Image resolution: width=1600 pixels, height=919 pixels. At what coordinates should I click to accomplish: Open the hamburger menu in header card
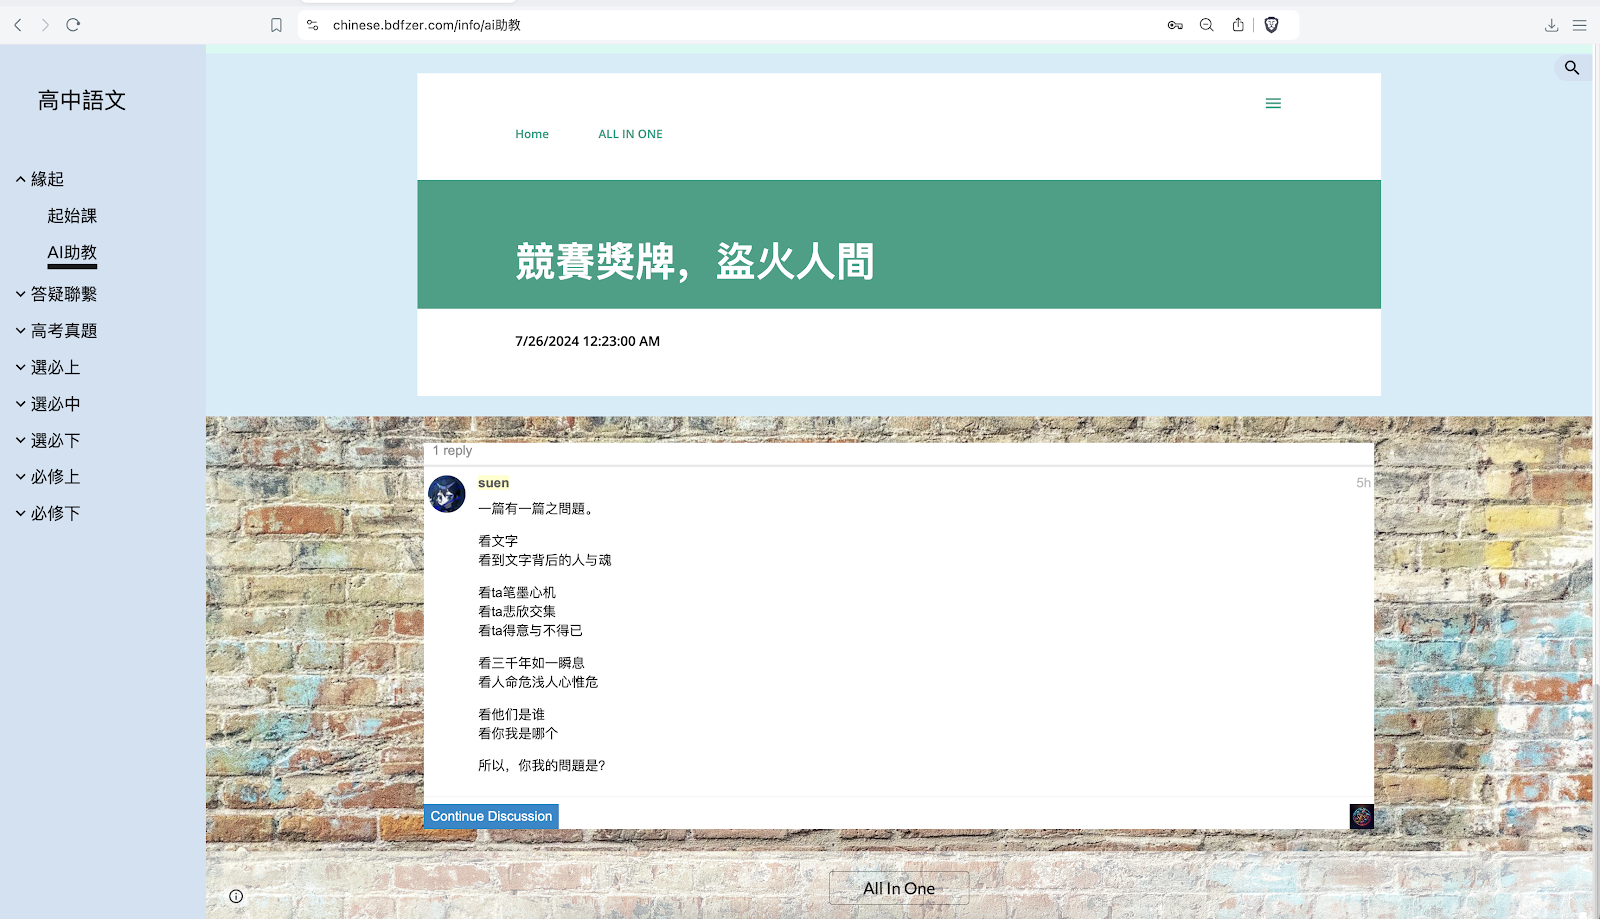pos(1273,103)
